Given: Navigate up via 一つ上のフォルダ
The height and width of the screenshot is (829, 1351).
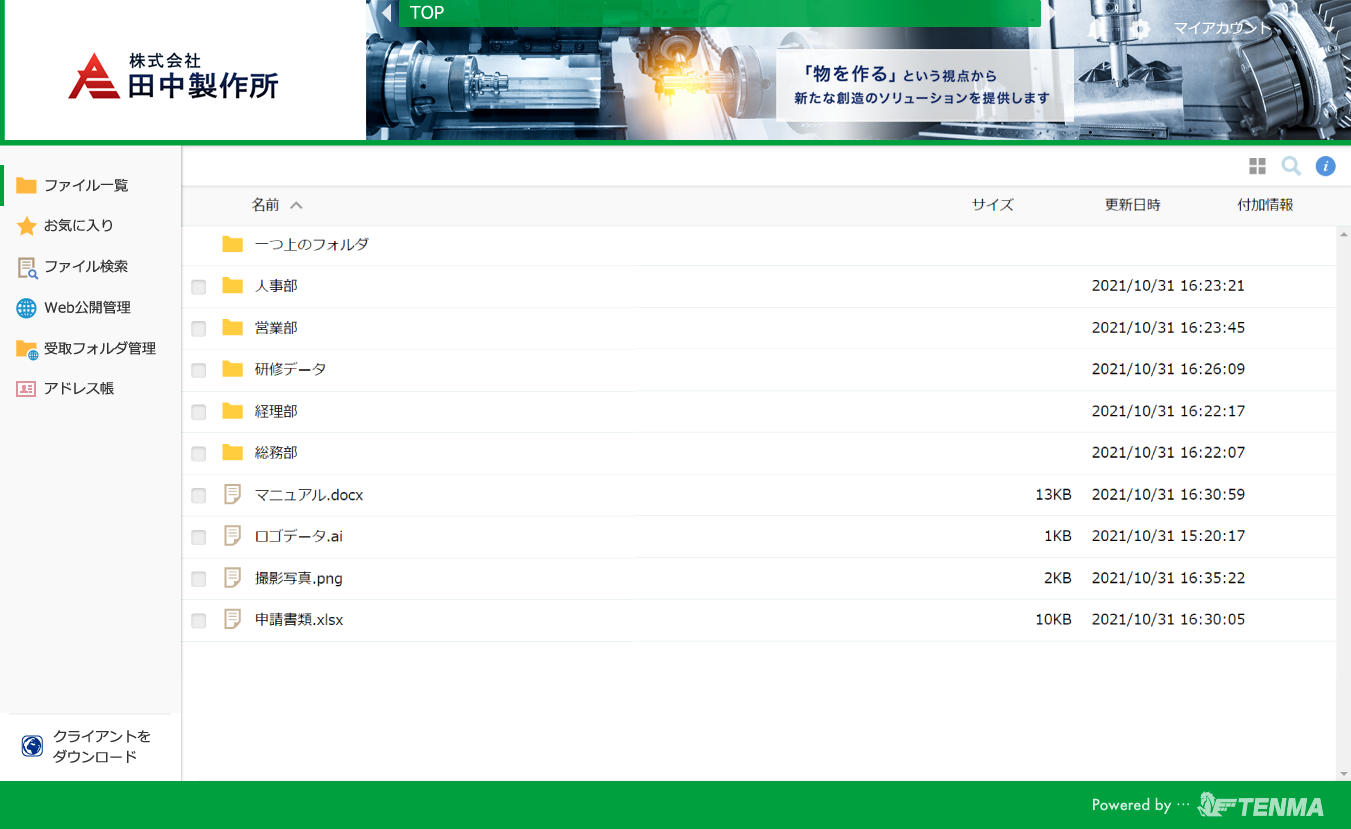Looking at the screenshot, I should [x=311, y=244].
